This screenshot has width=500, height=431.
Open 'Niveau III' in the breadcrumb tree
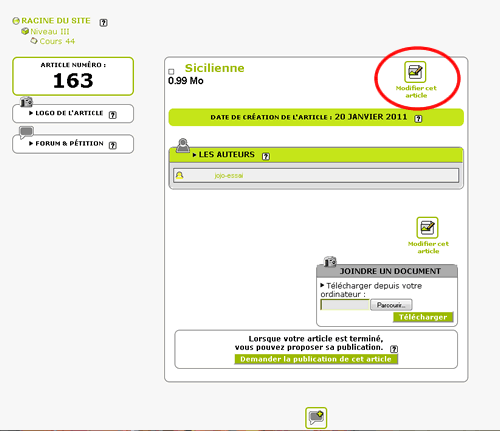tap(50, 32)
